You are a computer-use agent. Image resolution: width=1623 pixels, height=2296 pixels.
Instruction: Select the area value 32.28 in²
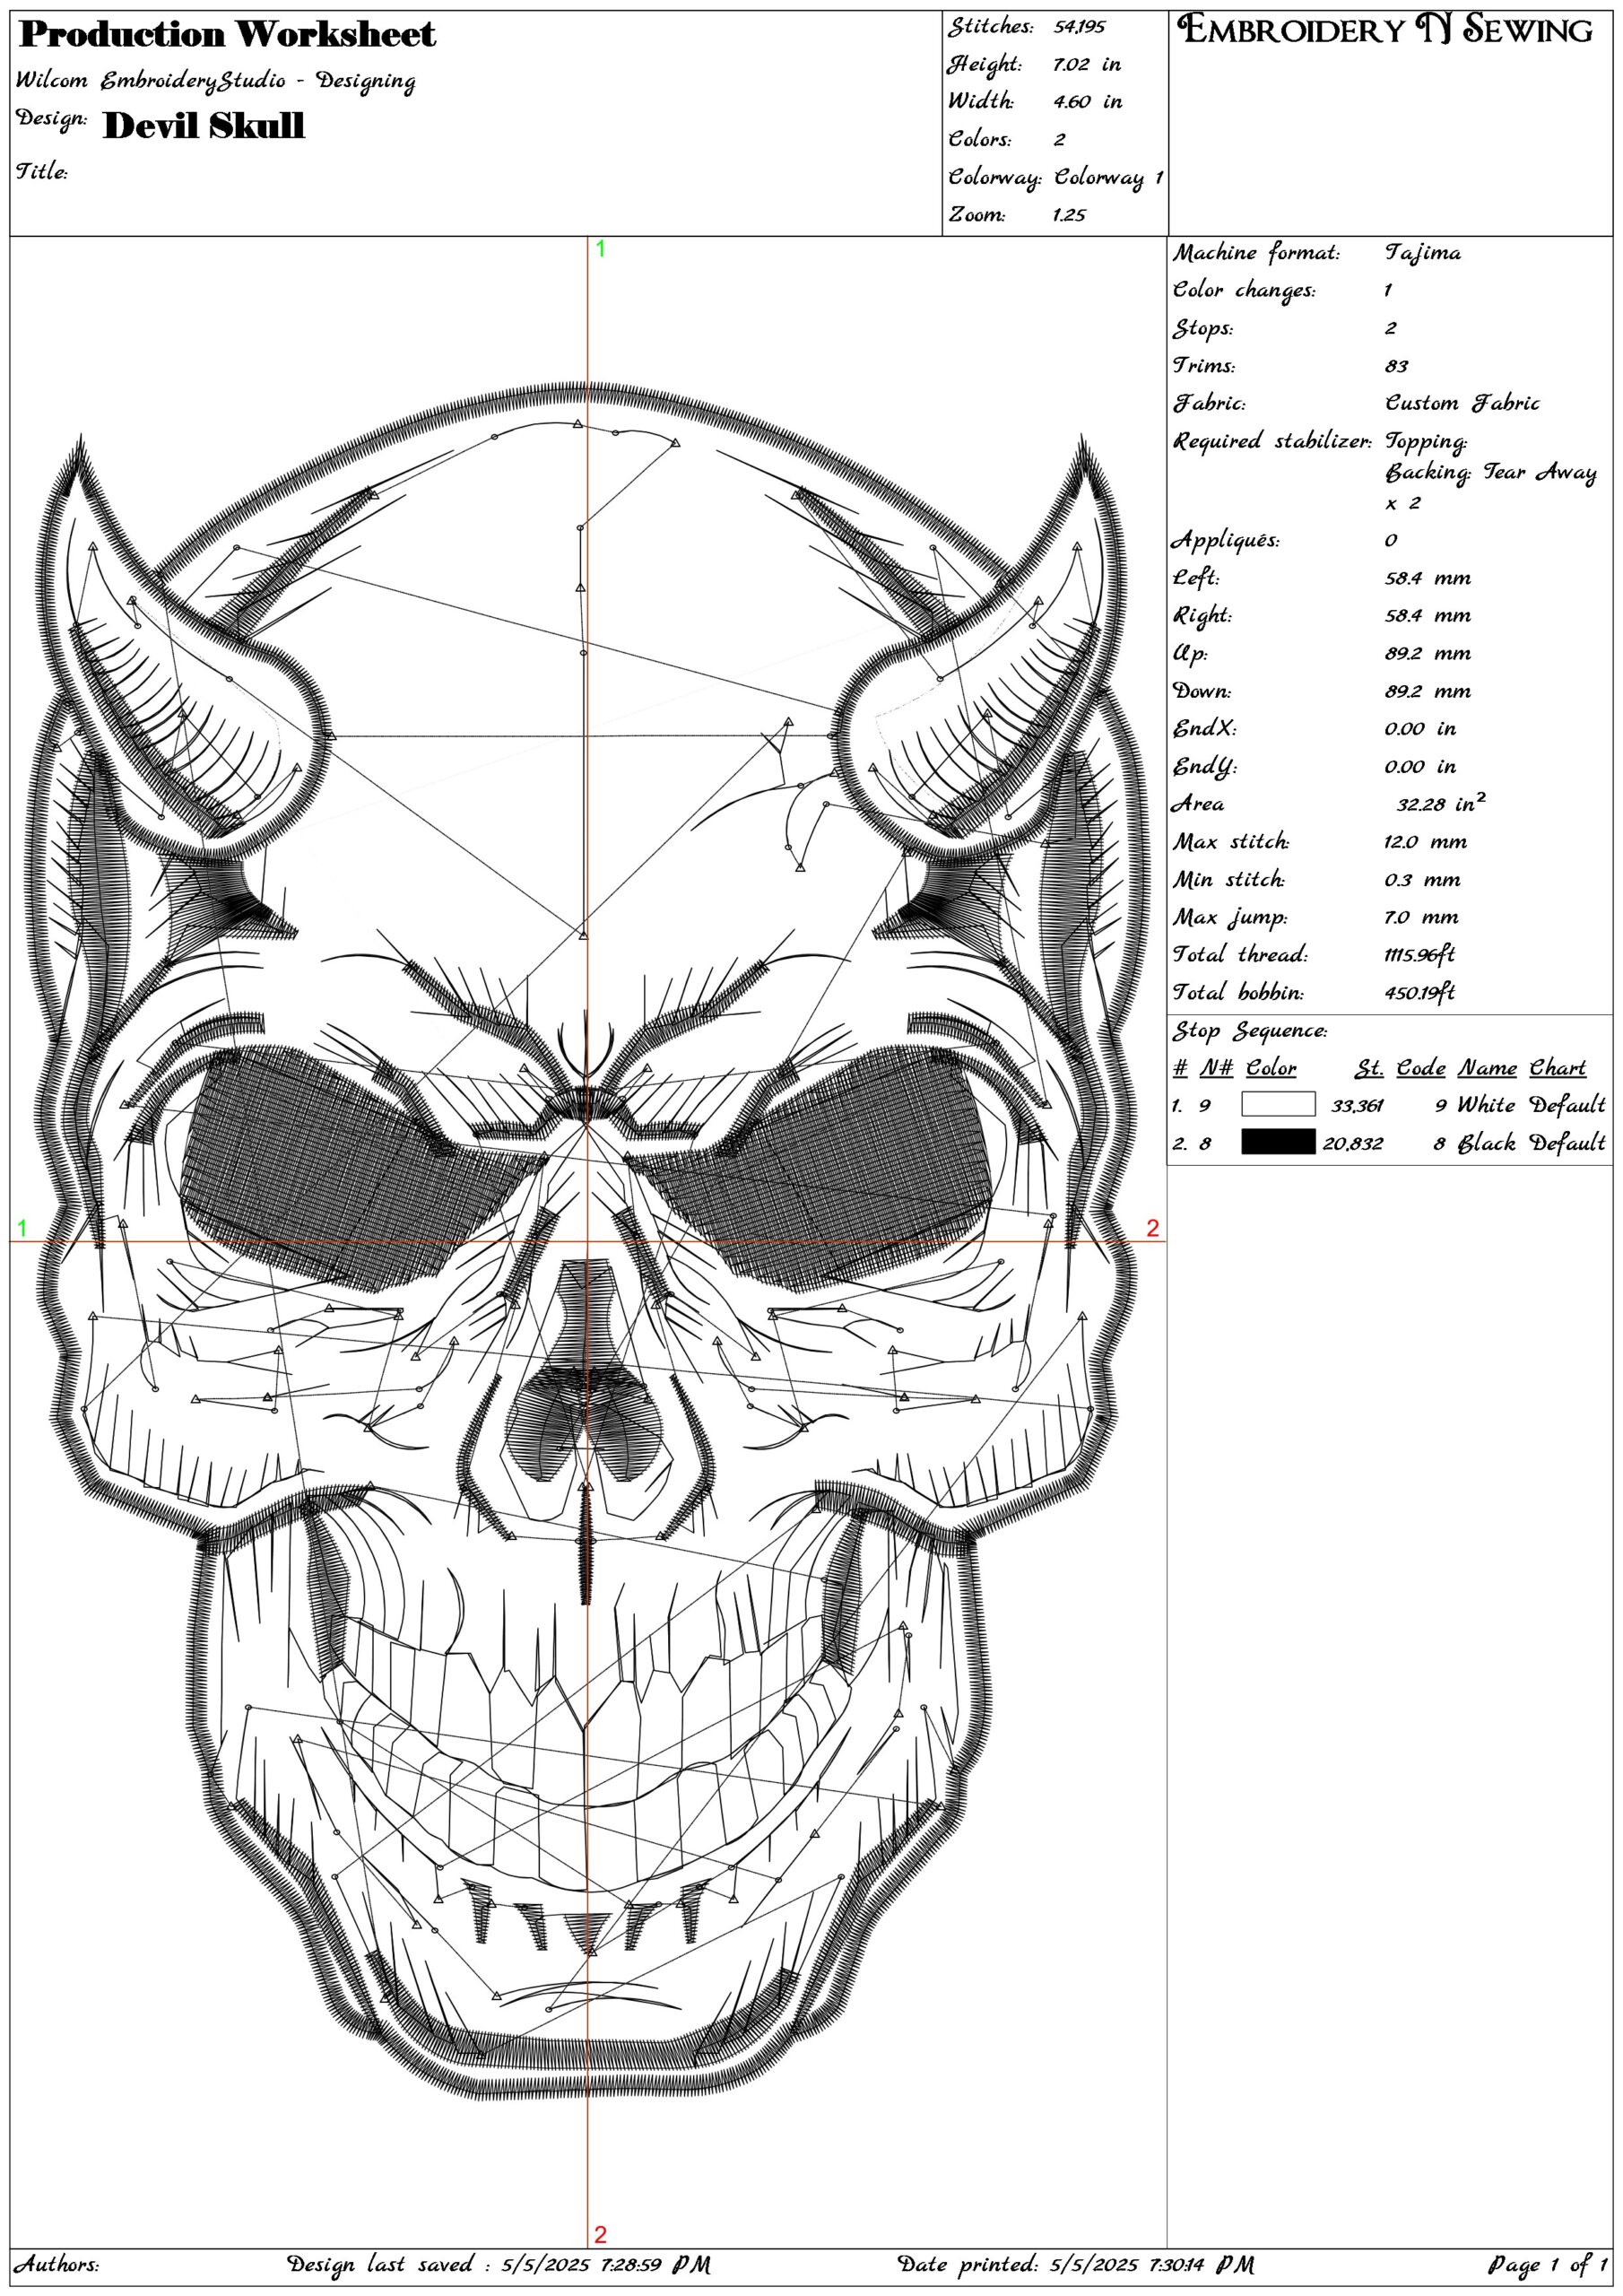tap(1441, 803)
